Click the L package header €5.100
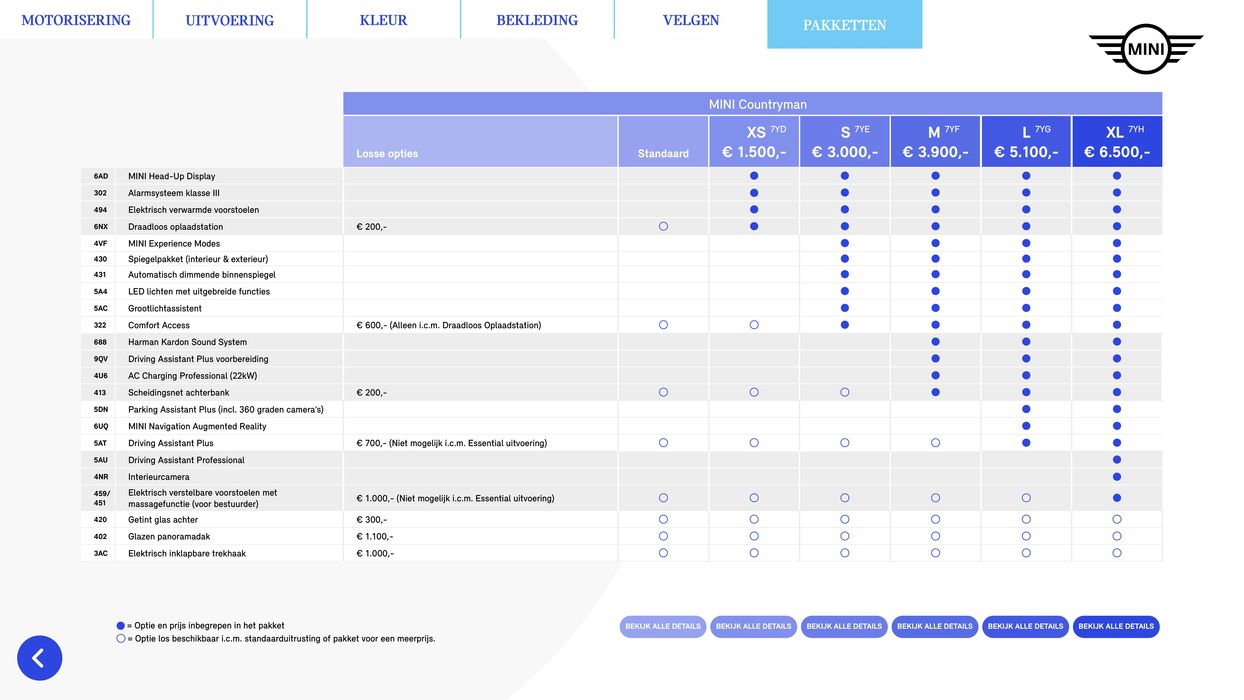The width and height of the screenshot is (1244, 700). pyautogui.click(x=1026, y=142)
